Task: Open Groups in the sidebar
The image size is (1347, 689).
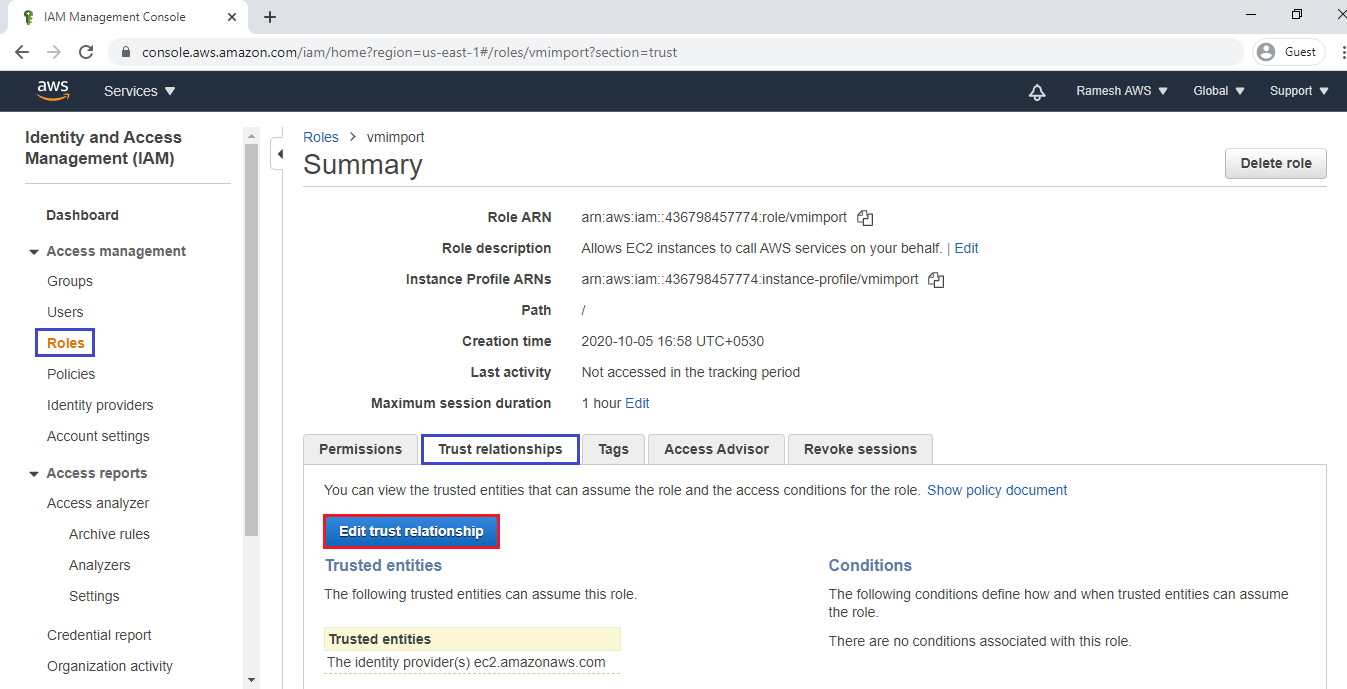Action: pyautogui.click(x=70, y=281)
